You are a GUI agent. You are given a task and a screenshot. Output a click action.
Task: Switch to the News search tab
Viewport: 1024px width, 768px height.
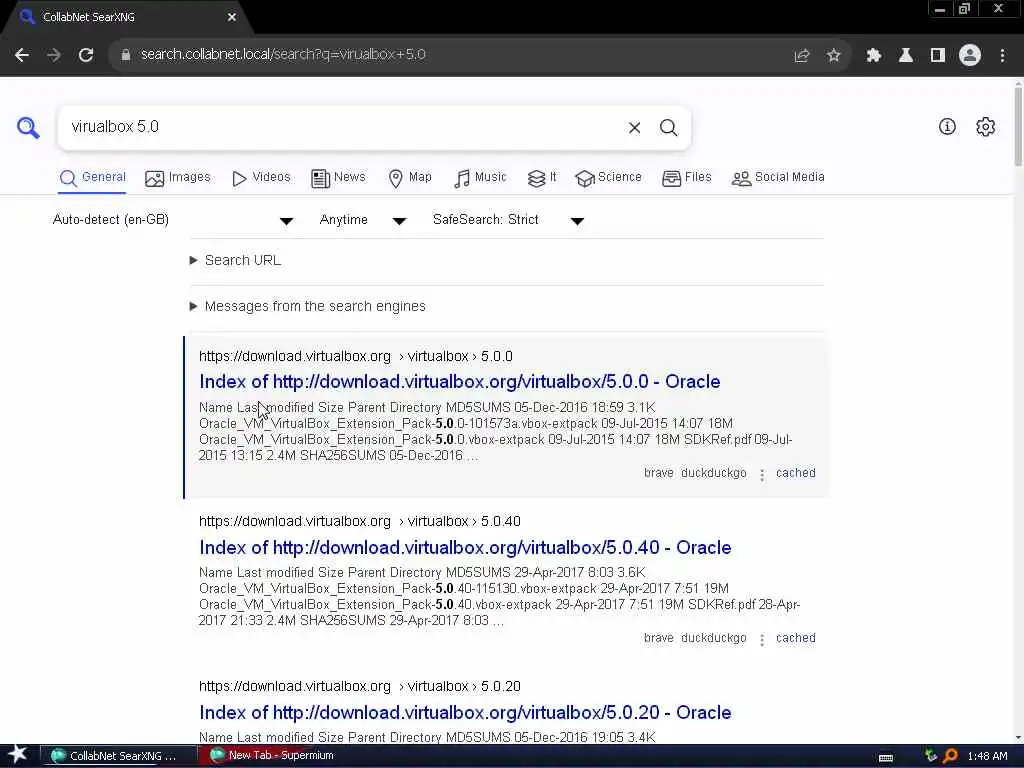click(338, 178)
